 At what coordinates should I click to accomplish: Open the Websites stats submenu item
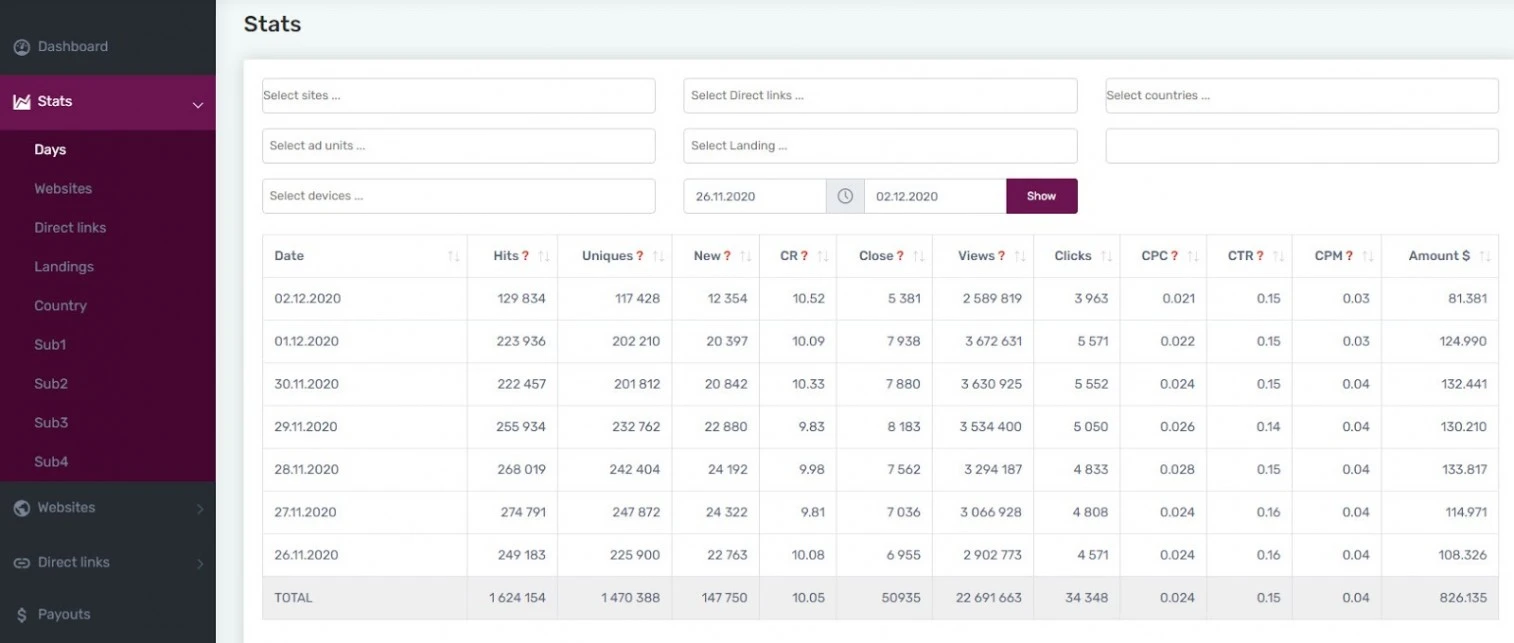click(x=63, y=189)
